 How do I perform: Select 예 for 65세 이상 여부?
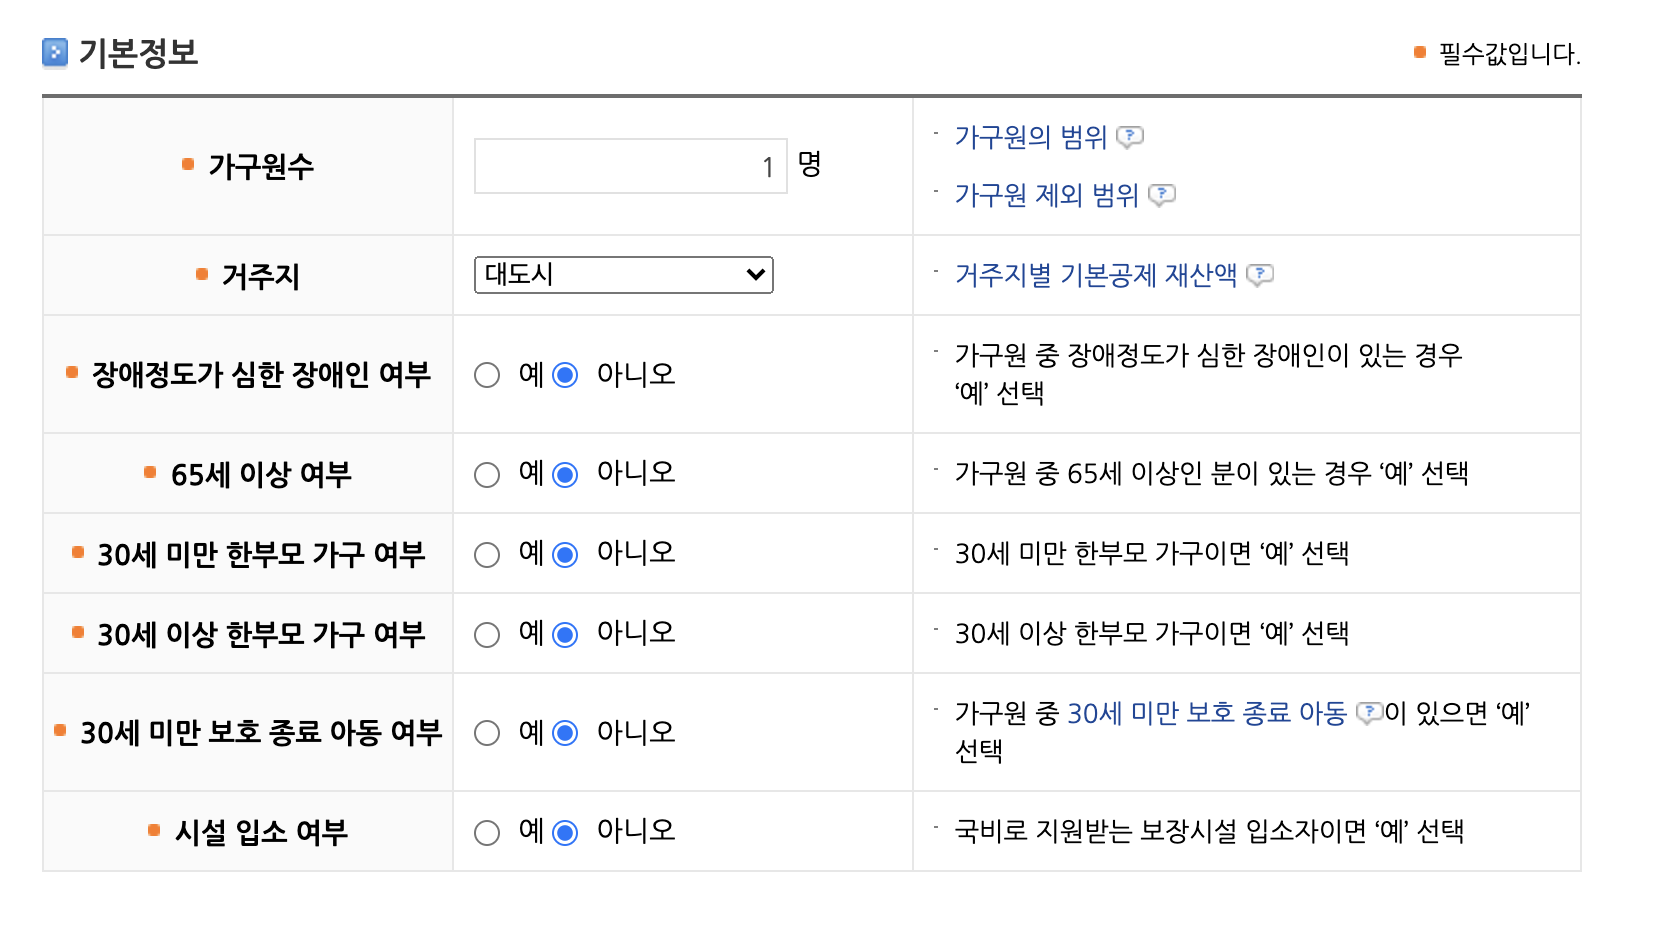[487, 474]
